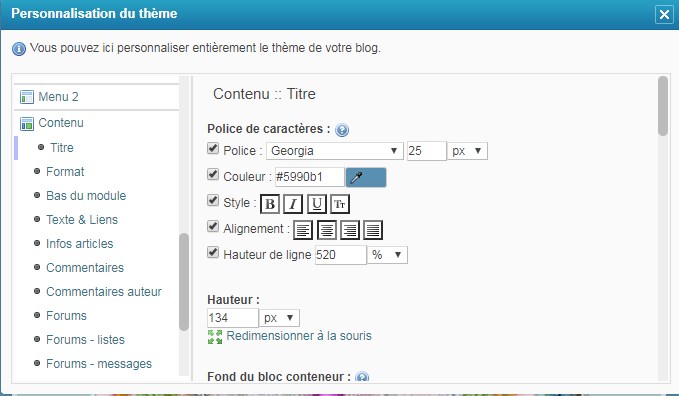Open the eyedropper color picker swatch

[366, 177]
